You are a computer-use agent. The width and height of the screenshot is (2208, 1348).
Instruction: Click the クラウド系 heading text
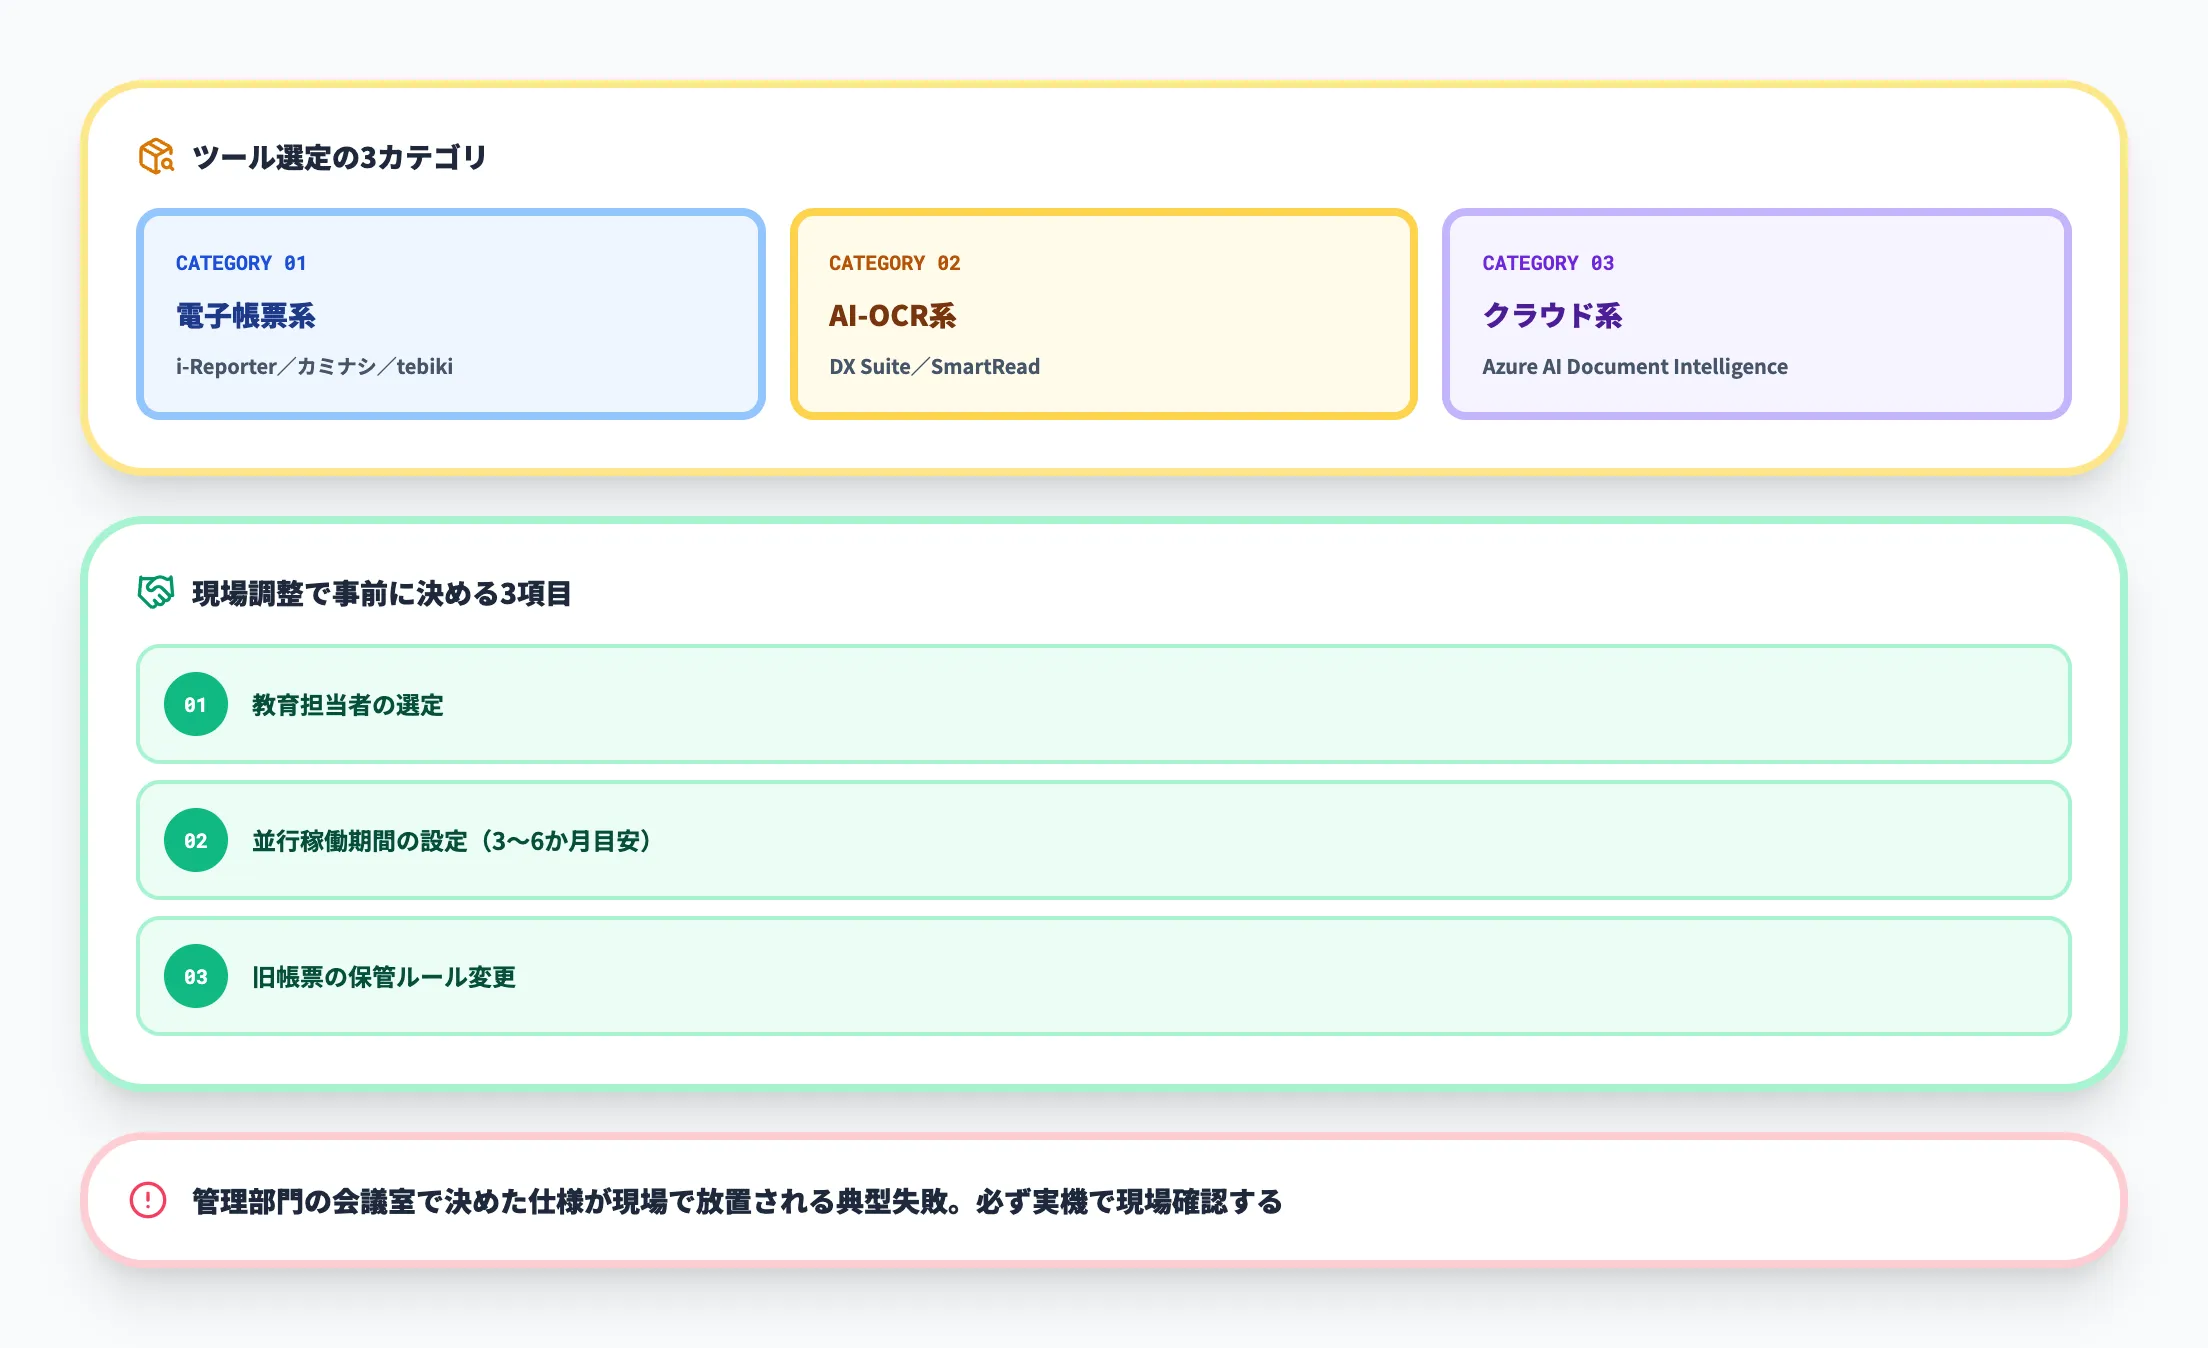coord(1553,316)
